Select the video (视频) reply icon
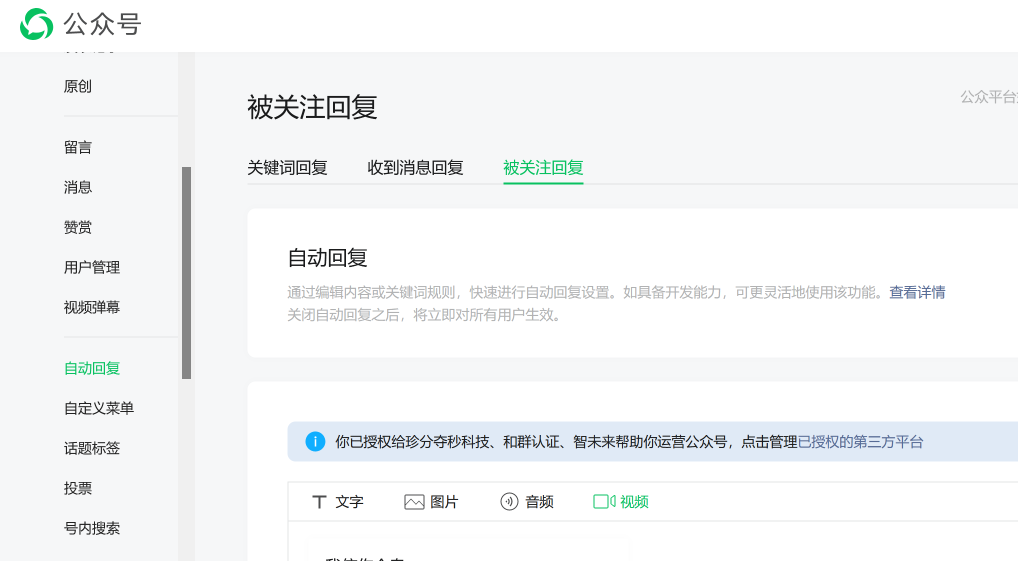1018x561 pixels. (604, 502)
